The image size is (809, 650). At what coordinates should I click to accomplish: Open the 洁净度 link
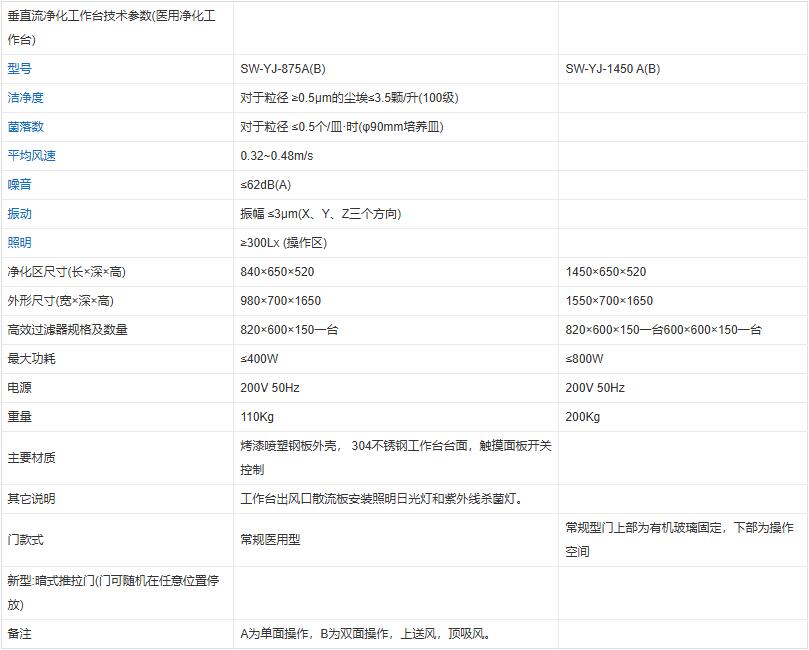[x=26, y=98]
